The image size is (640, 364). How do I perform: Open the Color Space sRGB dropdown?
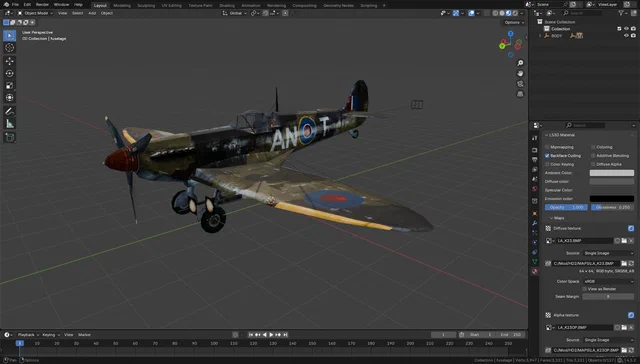pyautogui.click(x=608, y=281)
